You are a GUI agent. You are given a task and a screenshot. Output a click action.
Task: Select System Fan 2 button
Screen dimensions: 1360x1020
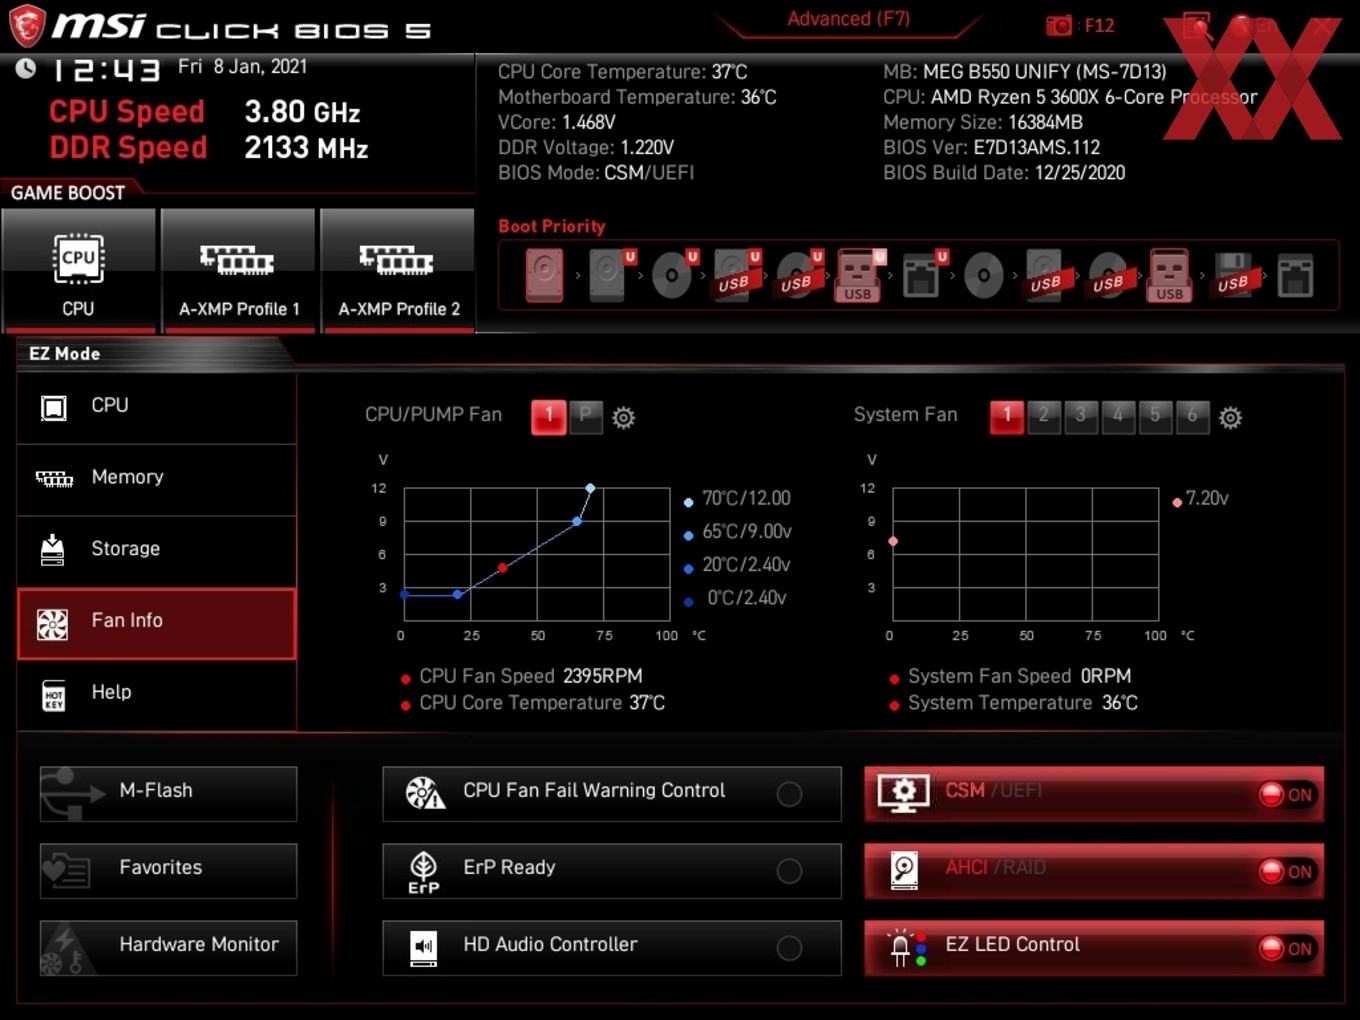coord(1044,416)
